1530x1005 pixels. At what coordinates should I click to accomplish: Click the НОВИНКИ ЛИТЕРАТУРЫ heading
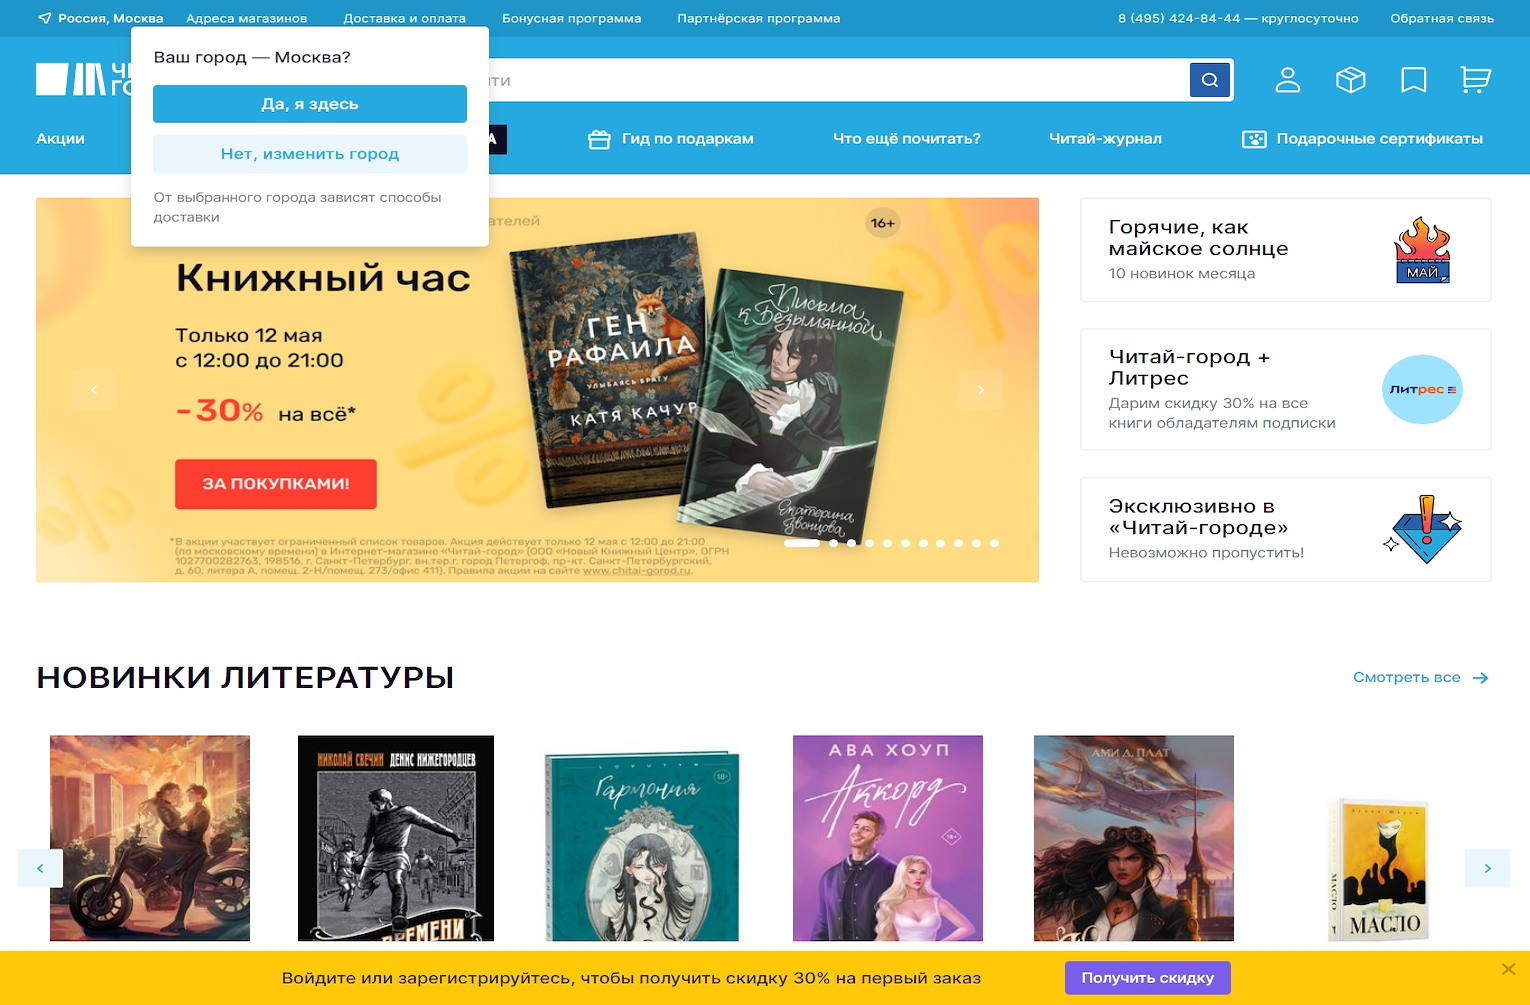point(245,677)
